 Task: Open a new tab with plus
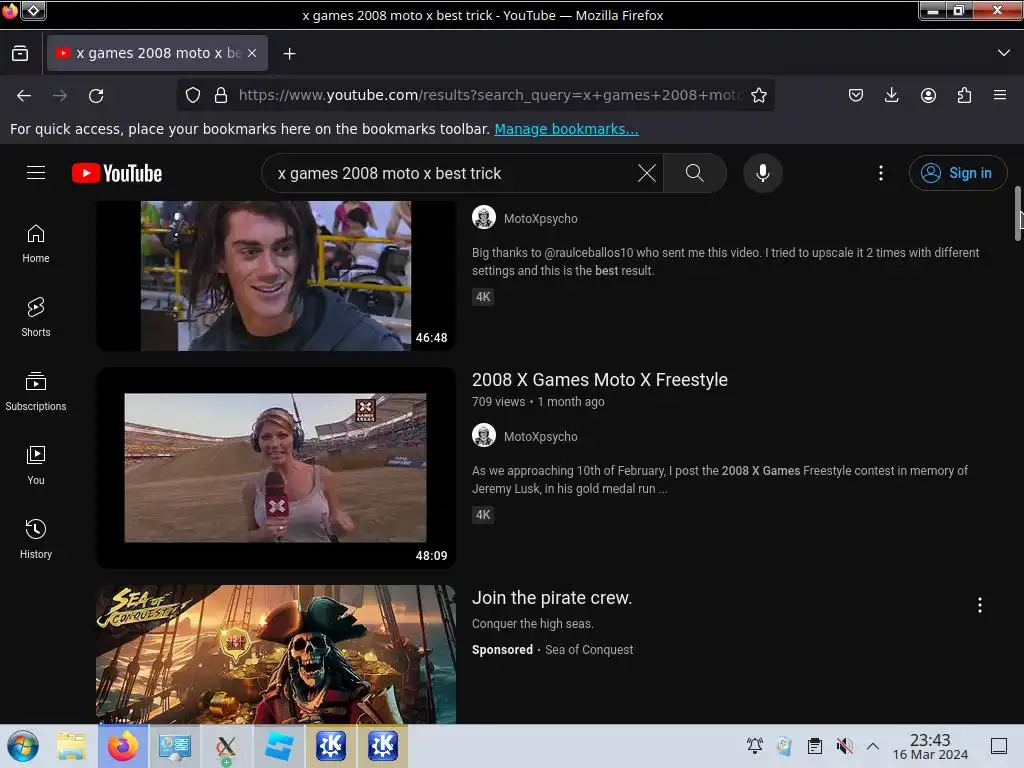click(289, 54)
